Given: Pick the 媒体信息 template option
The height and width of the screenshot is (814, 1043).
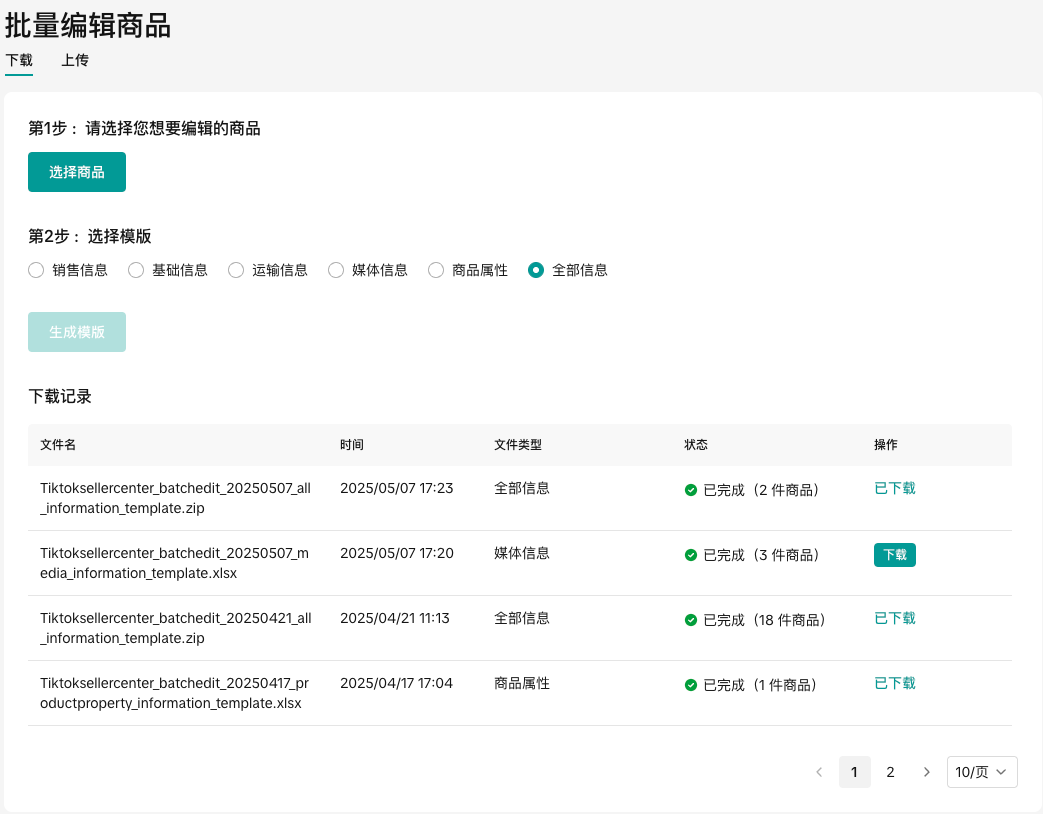Looking at the screenshot, I should (336, 270).
